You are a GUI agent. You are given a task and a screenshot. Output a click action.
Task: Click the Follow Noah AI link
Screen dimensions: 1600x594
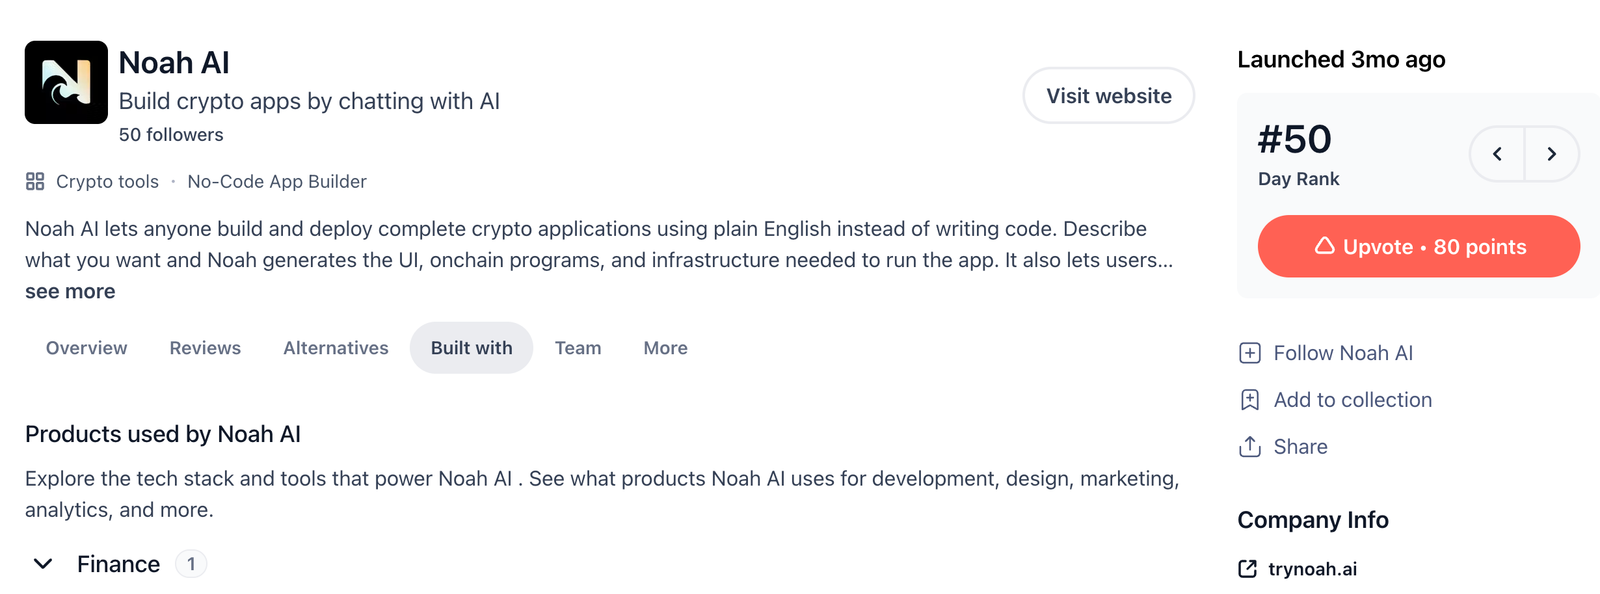[1343, 353]
